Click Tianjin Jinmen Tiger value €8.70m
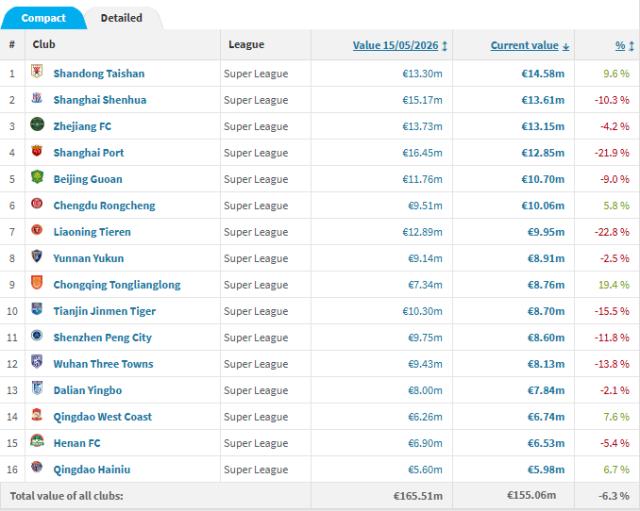The width and height of the screenshot is (640, 511). (546, 311)
